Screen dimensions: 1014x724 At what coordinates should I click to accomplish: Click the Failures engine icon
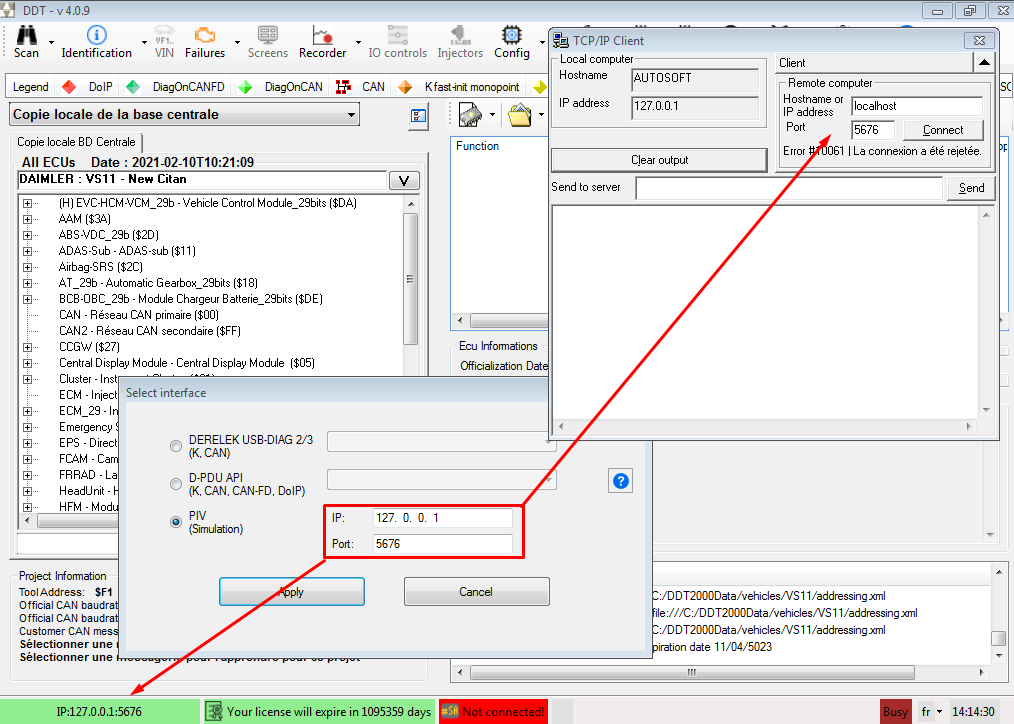pyautogui.click(x=205, y=36)
